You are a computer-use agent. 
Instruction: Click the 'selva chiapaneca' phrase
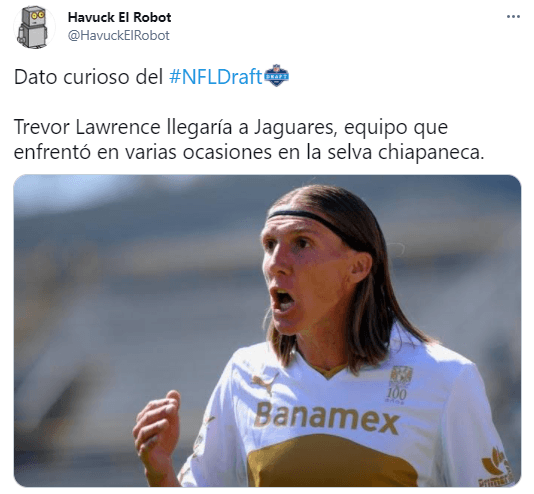(406, 153)
